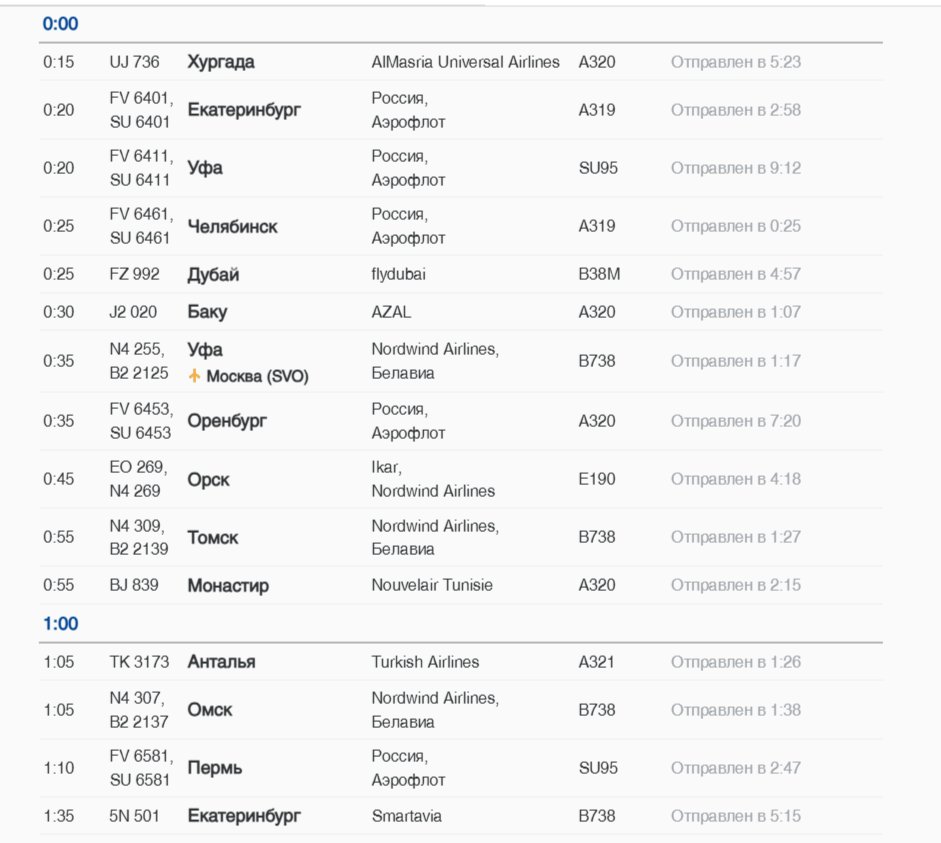Open the Монастир flight entry
Screen dimensions: 941x843
pyautogui.click(x=228, y=585)
